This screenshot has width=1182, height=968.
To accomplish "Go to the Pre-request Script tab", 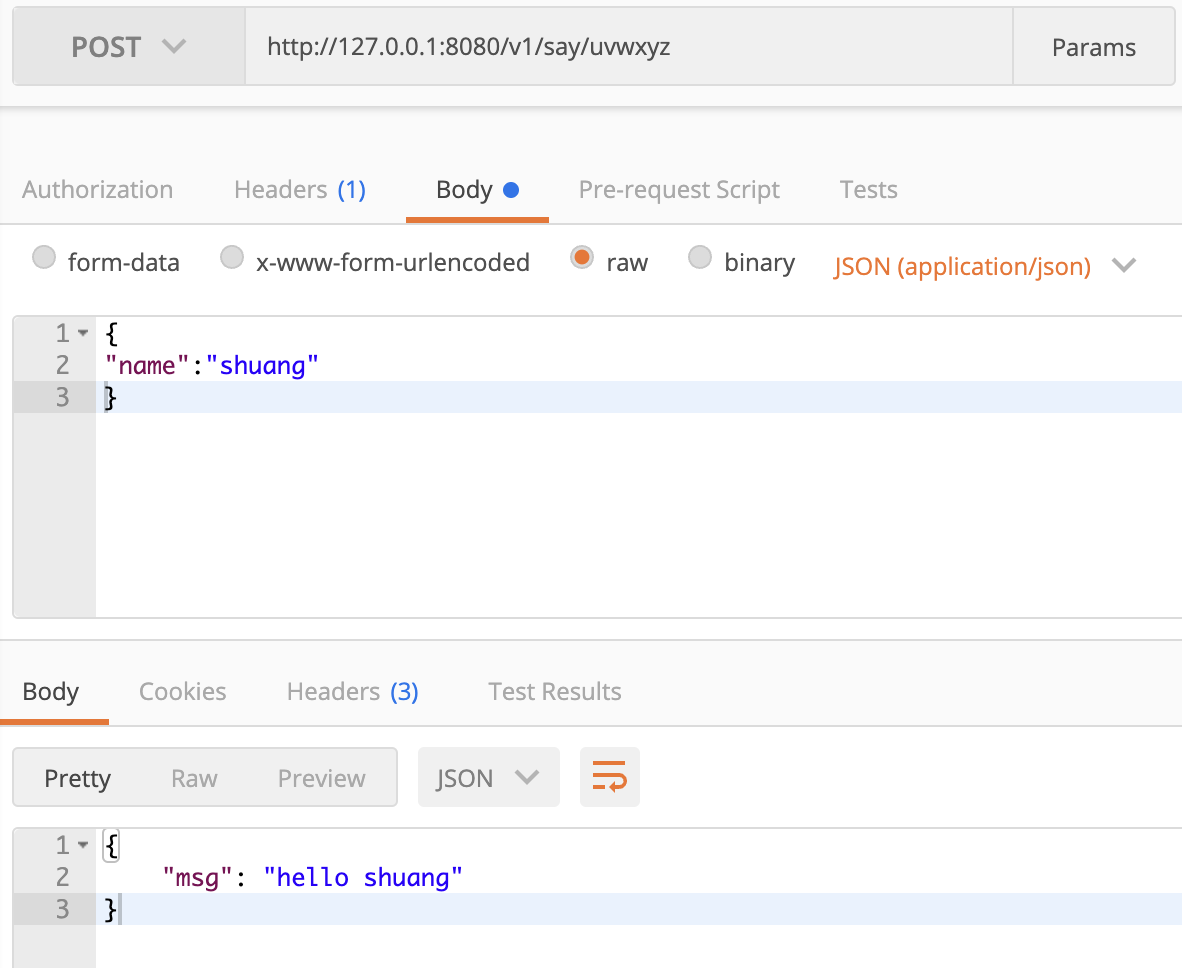I will [x=679, y=190].
